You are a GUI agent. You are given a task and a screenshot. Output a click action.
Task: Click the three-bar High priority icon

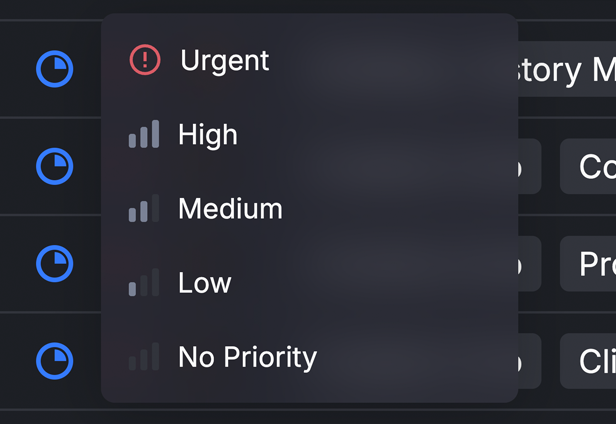[x=144, y=134]
